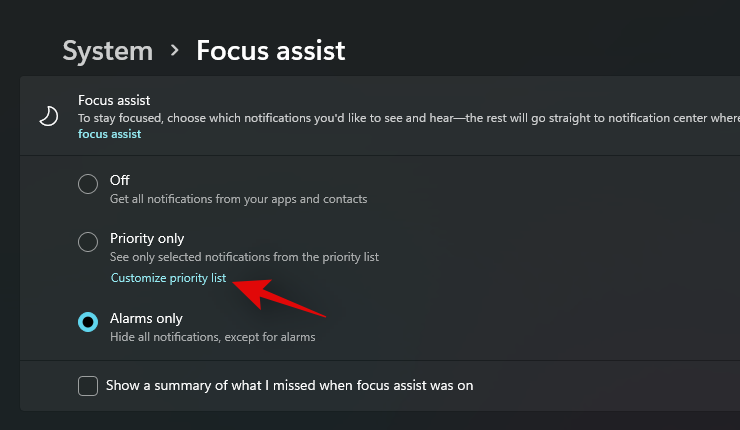Select the Off radio button
This screenshot has height=430, width=740.
[88, 183]
